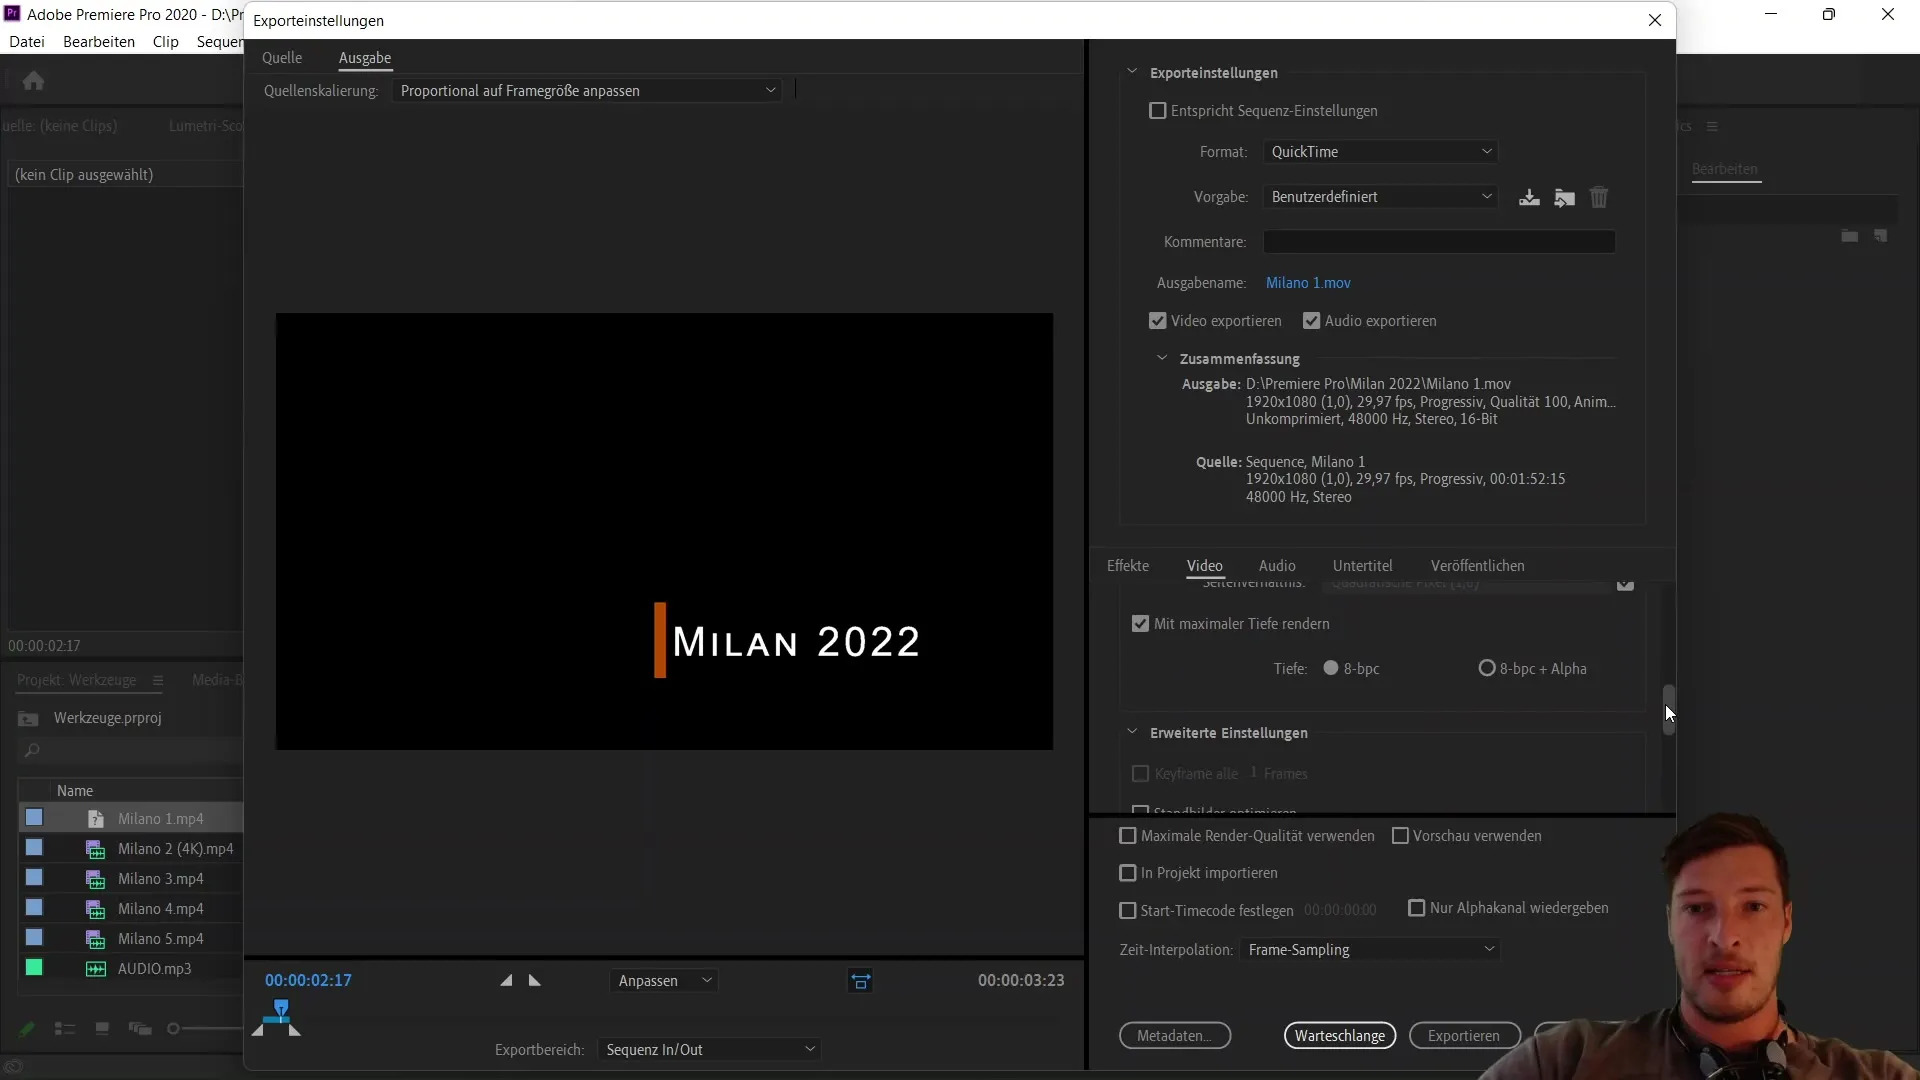Open the Bearbeiten menu
The image size is (1920, 1080).
click(x=99, y=42)
